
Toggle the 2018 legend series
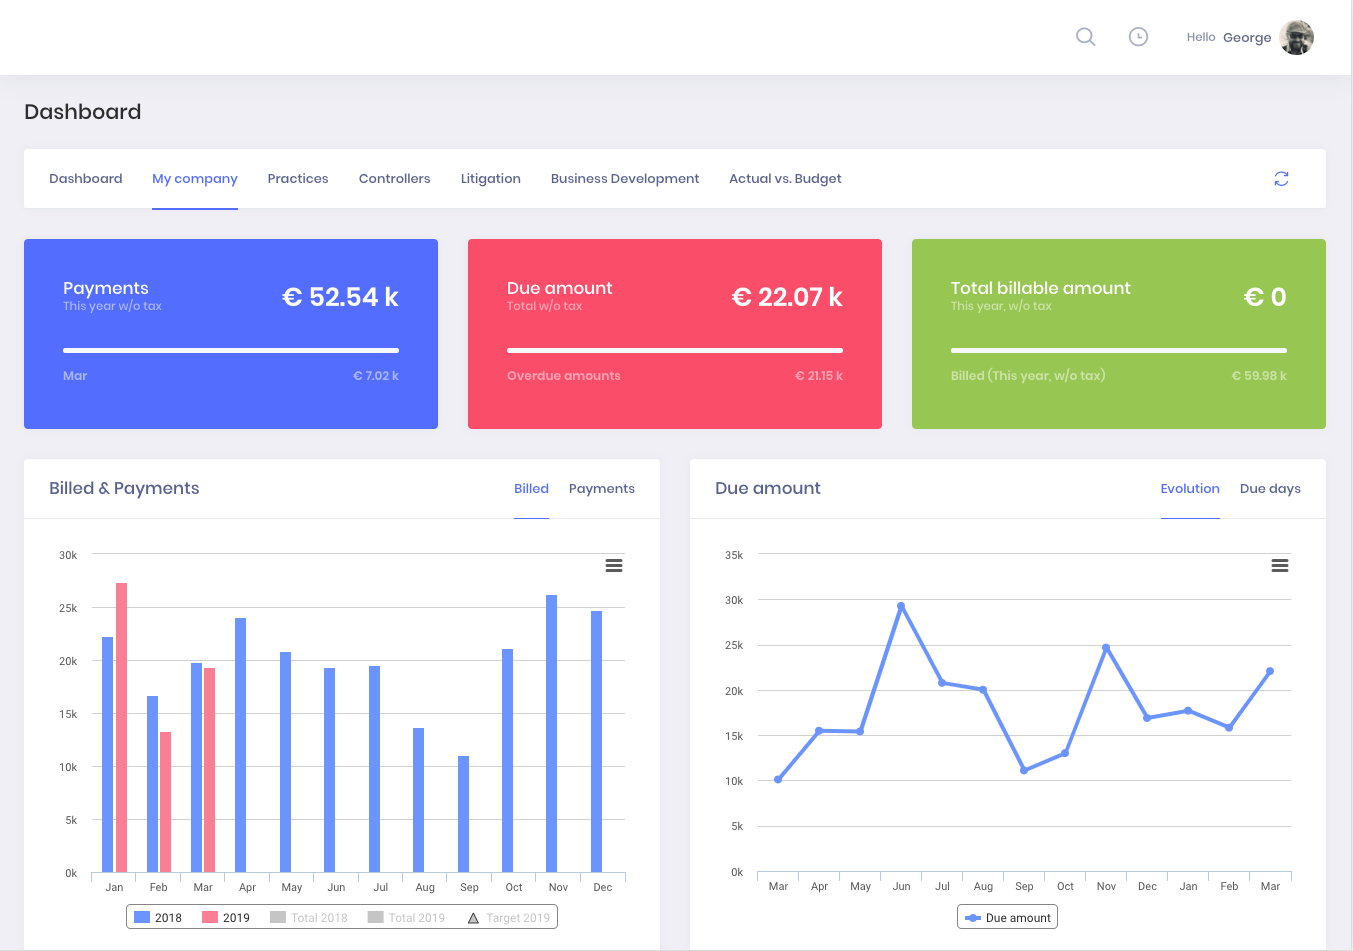pos(158,917)
